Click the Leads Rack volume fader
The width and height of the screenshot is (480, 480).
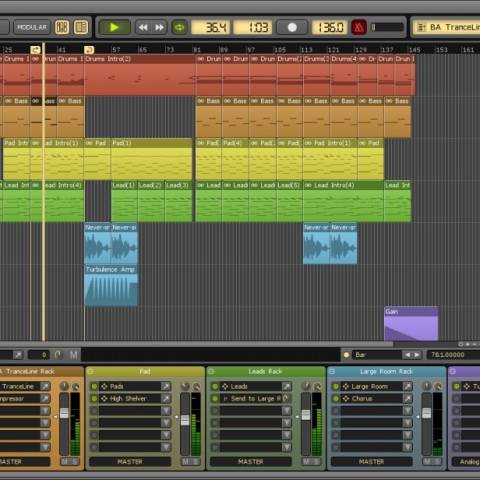(306, 415)
